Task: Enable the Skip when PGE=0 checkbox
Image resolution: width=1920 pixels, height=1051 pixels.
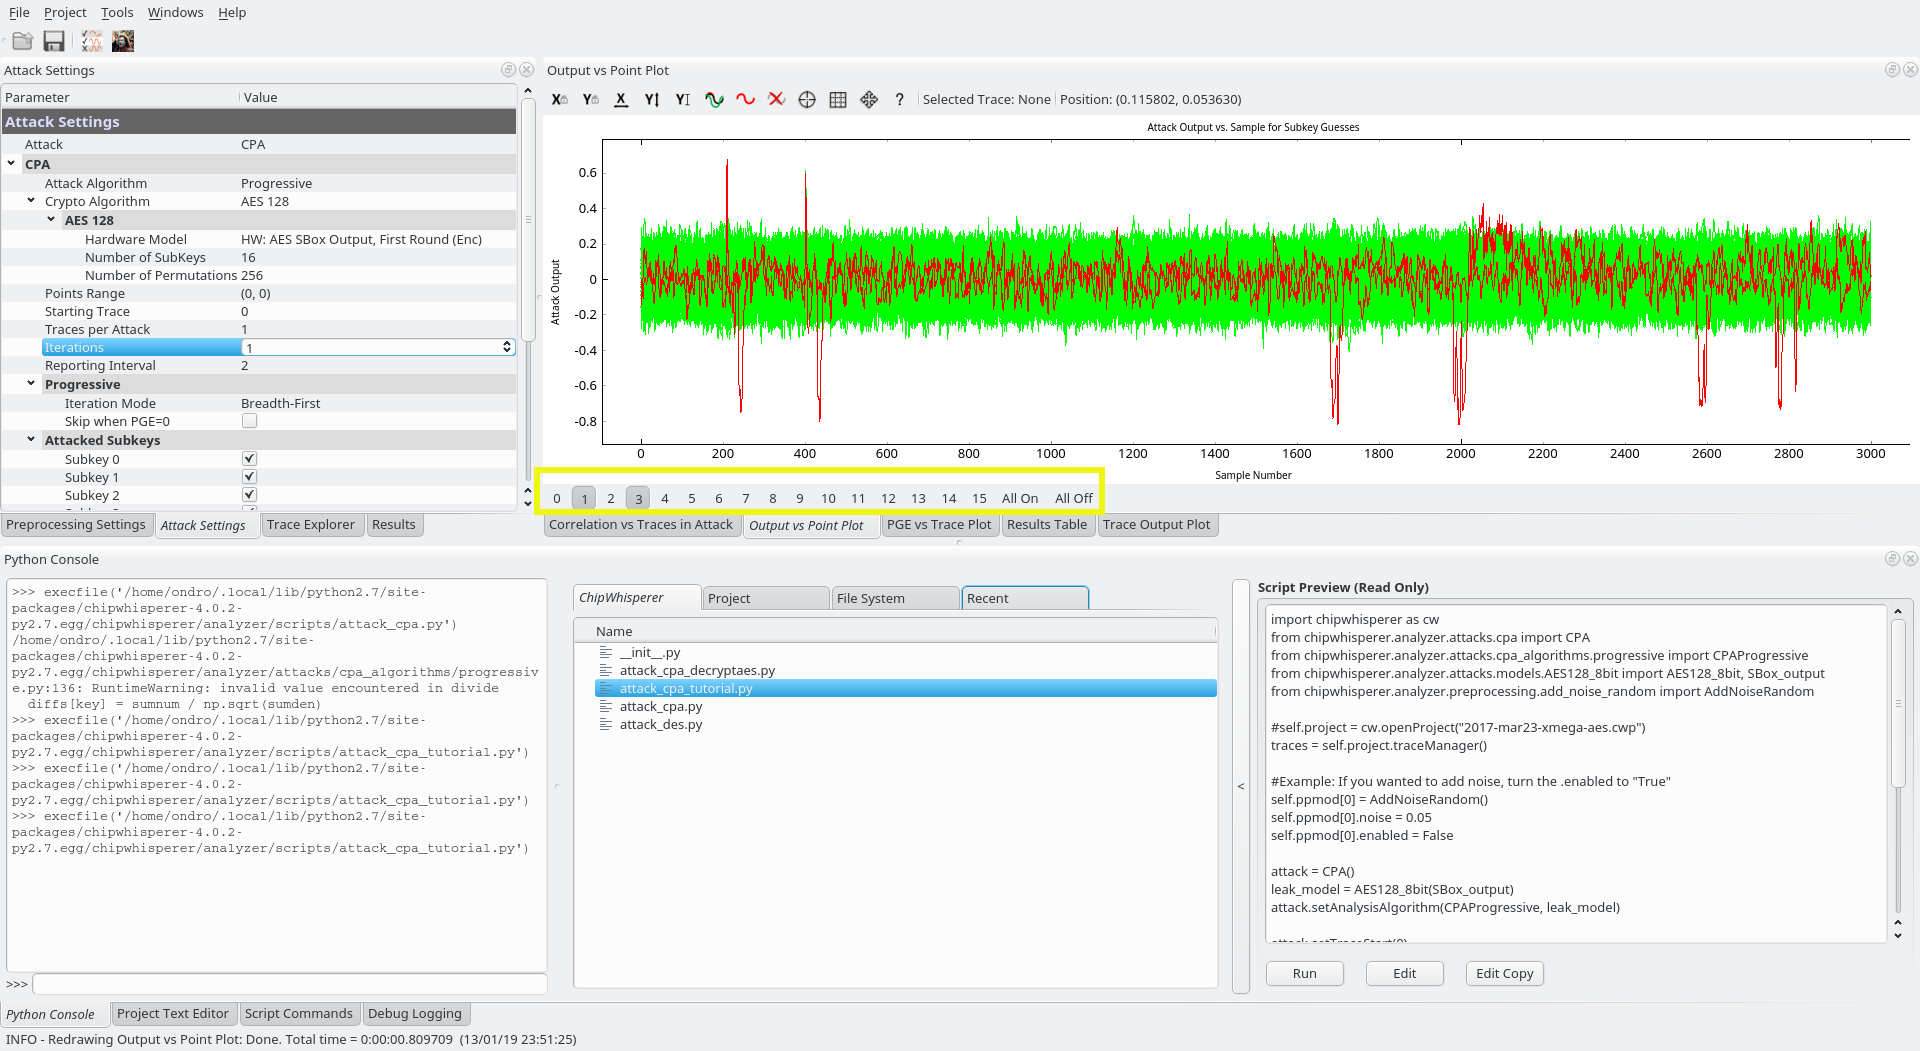Action: [250, 421]
